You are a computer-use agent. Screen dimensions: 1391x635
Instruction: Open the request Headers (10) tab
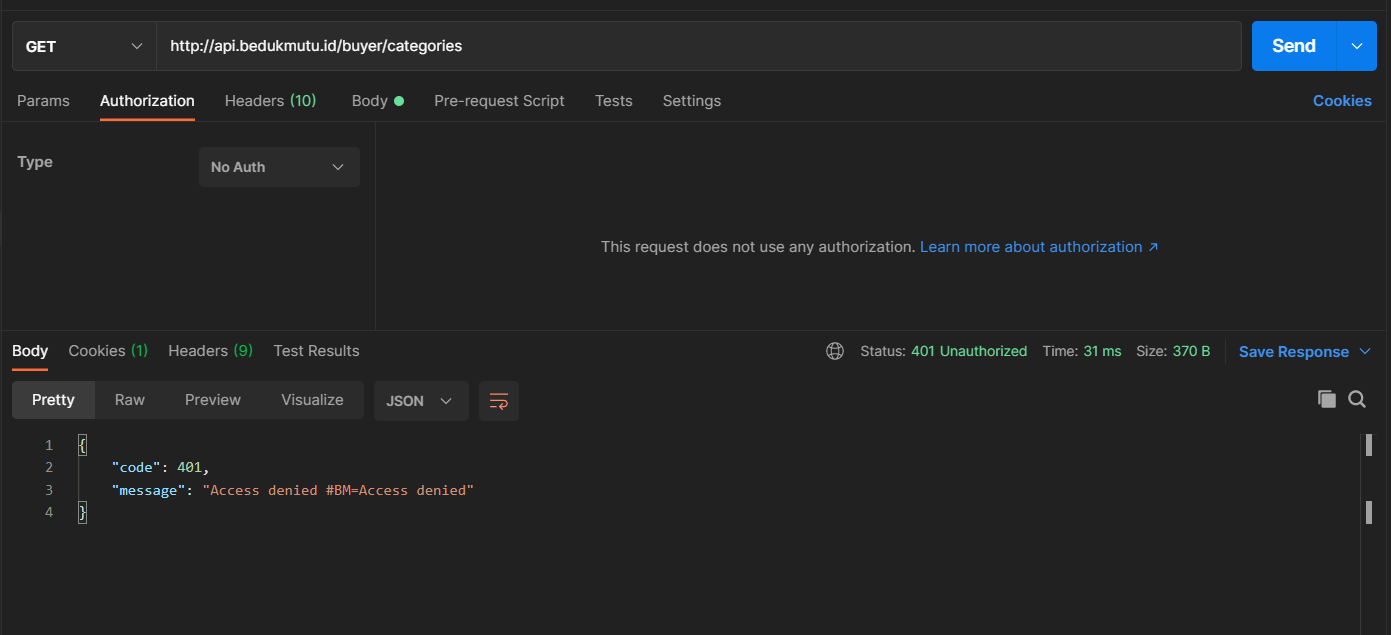270,101
